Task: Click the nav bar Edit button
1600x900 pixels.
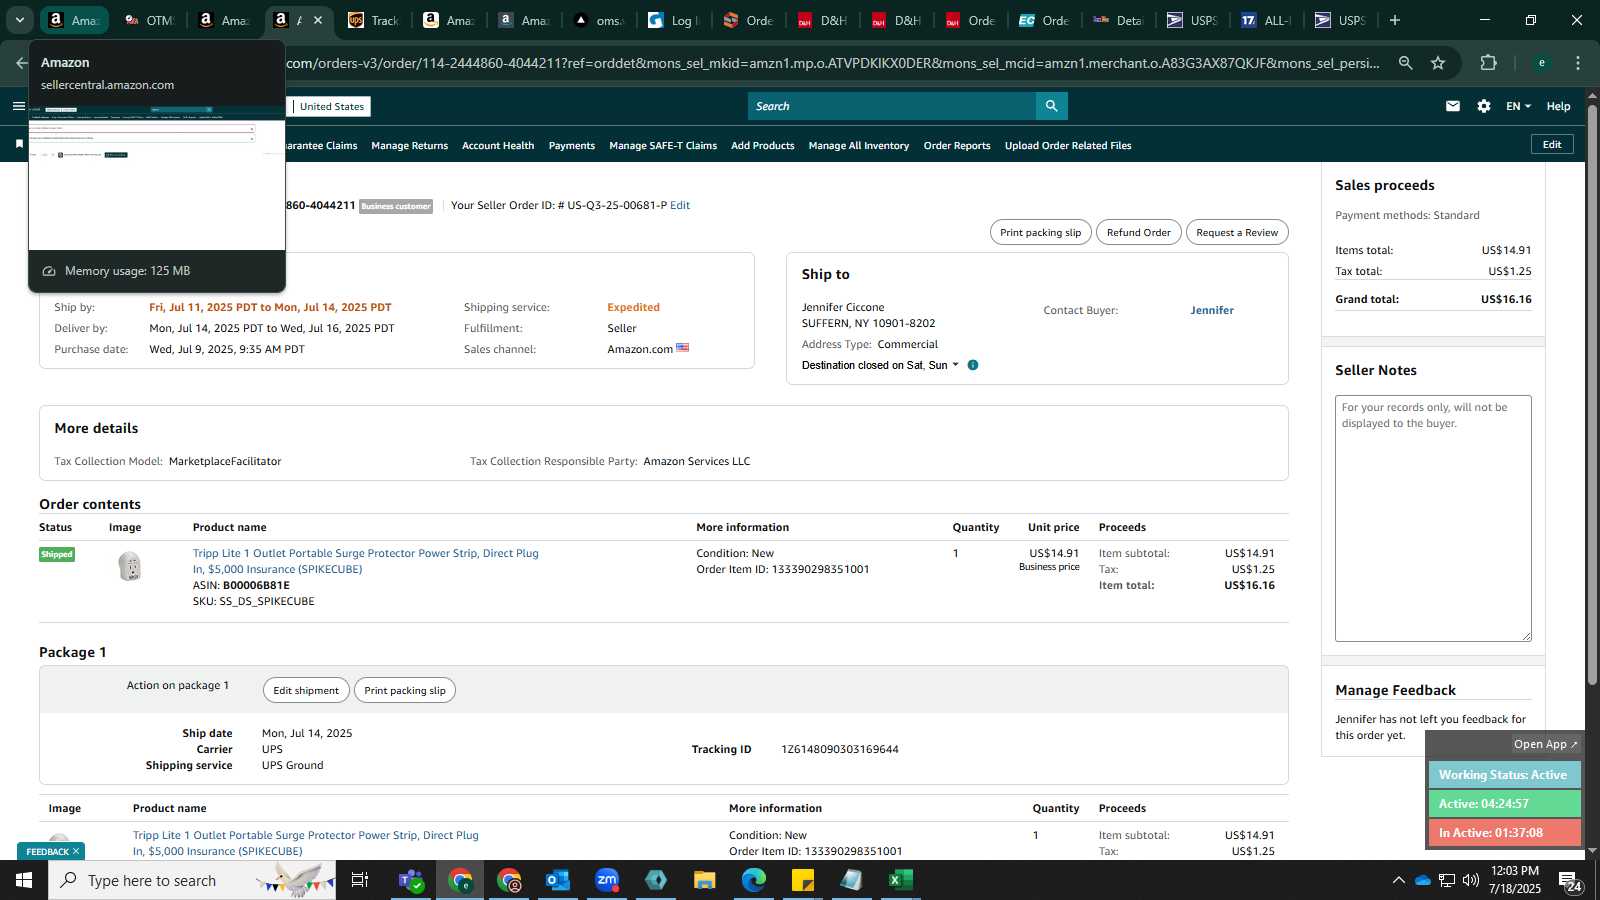Action: pos(1552,144)
